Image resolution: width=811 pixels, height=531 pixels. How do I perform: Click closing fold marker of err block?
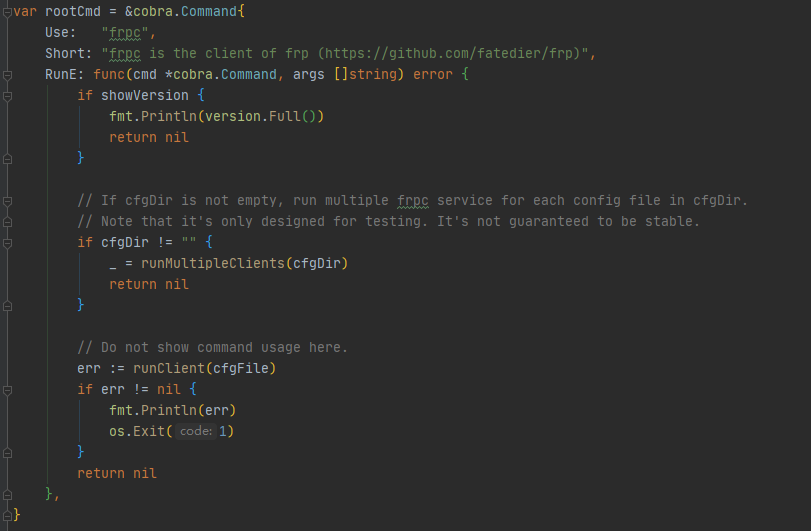(7, 452)
